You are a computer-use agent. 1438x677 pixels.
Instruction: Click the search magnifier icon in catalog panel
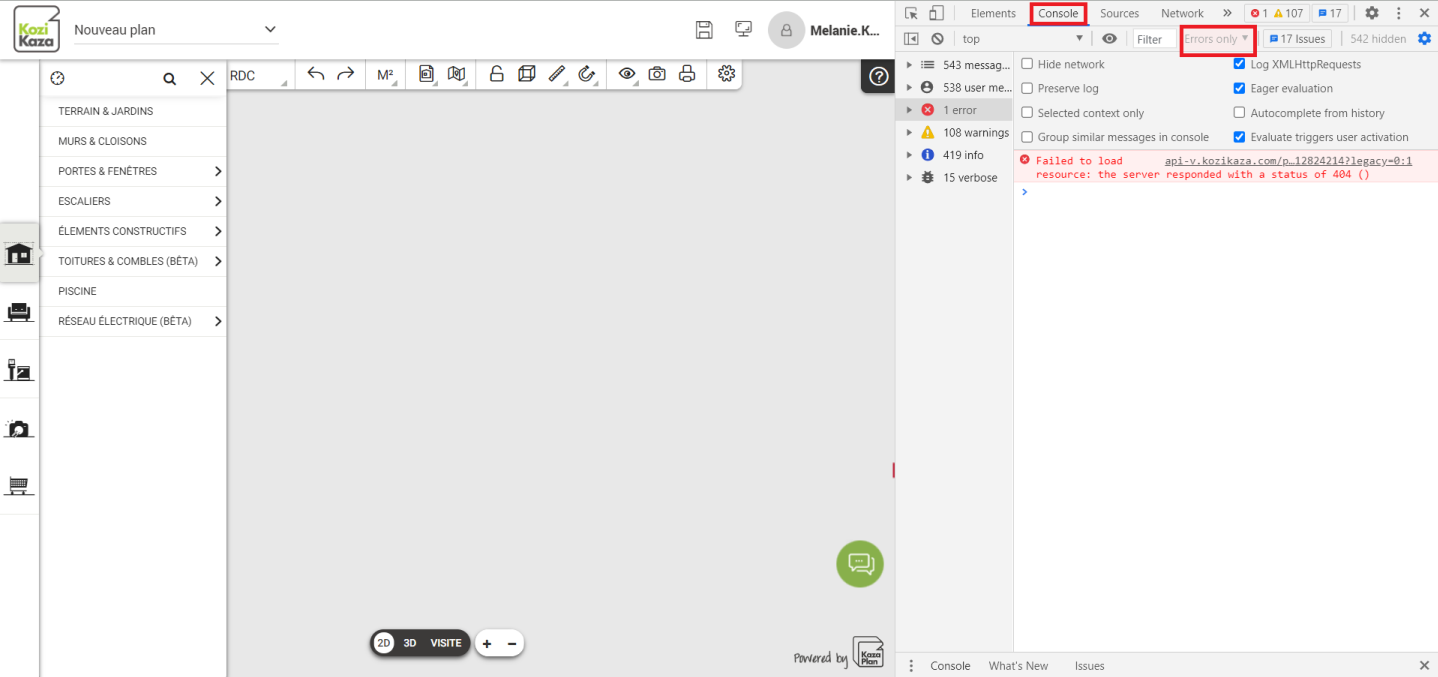(170, 78)
